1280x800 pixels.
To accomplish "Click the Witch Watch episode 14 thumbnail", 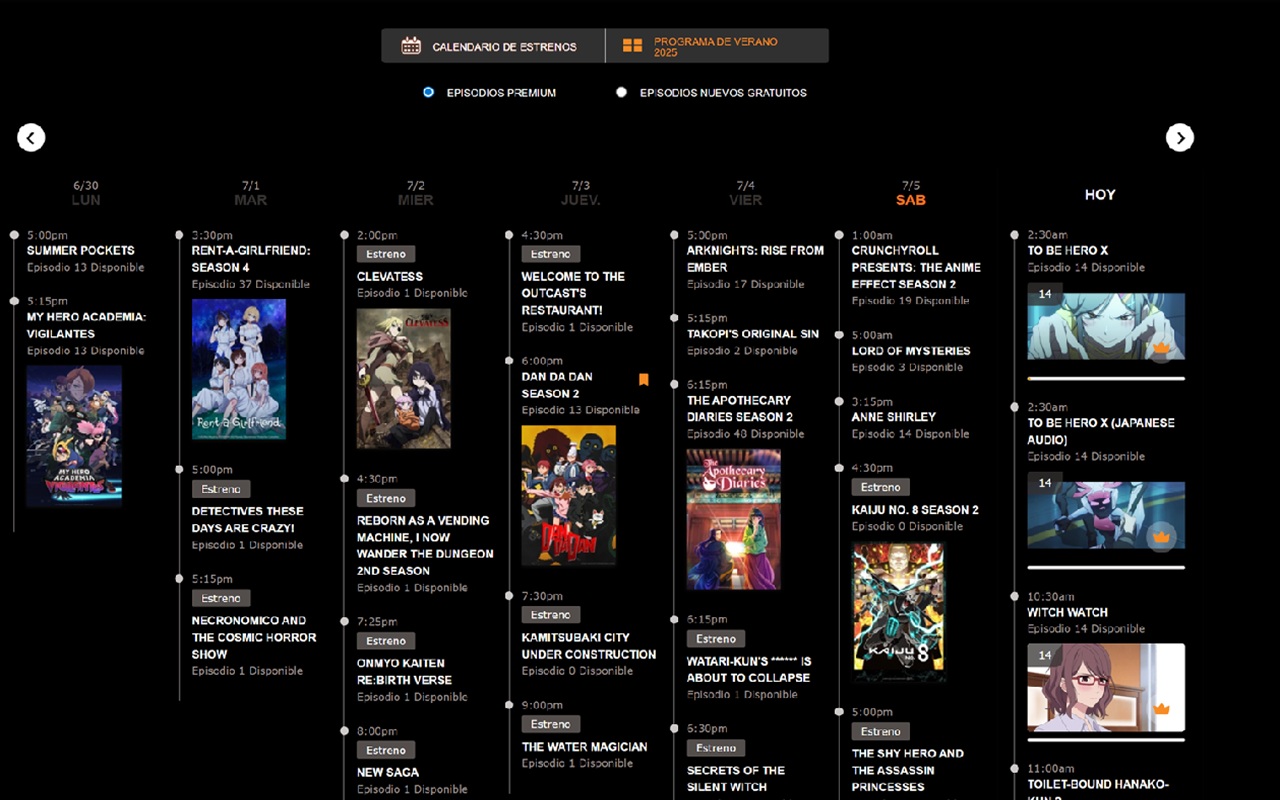I will click(x=1106, y=687).
